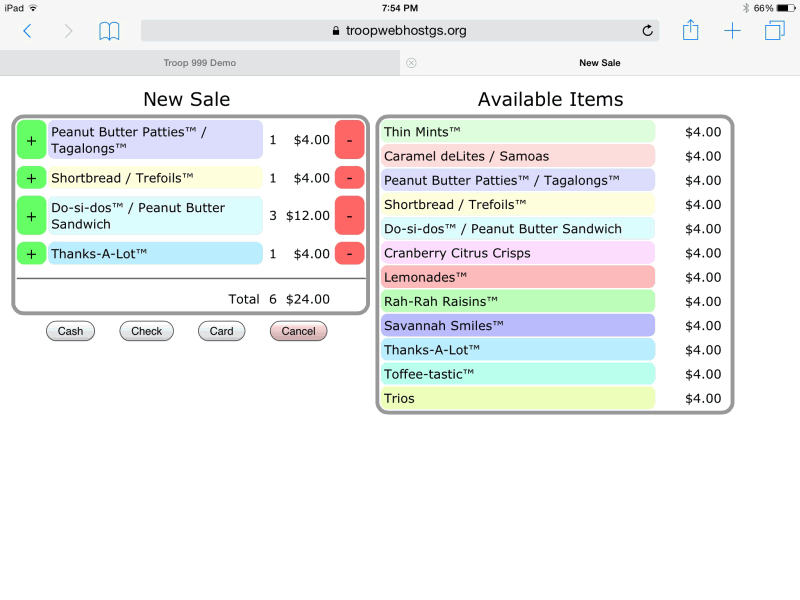Add Toffee-tastic to the sale
800x600 pixels.
tap(518, 374)
